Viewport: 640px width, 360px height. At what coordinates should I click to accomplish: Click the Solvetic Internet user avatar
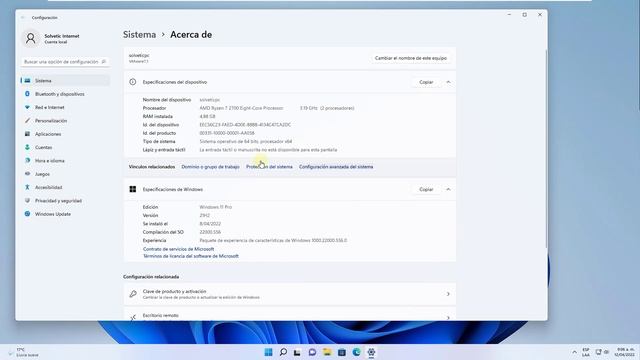(x=31, y=38)
